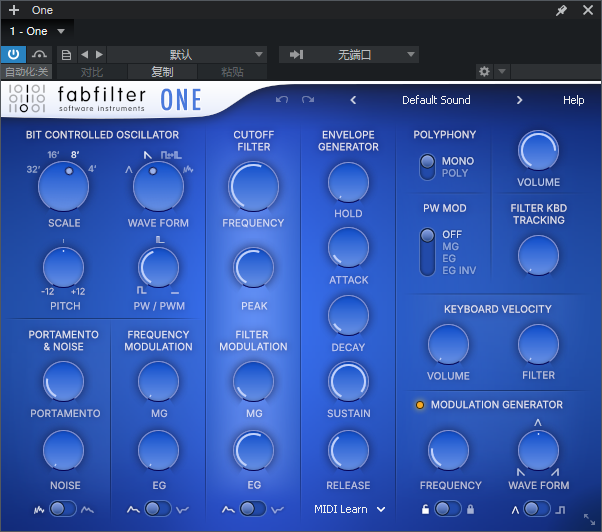Click the 自动化:关 automation button

tap(26, 72)
